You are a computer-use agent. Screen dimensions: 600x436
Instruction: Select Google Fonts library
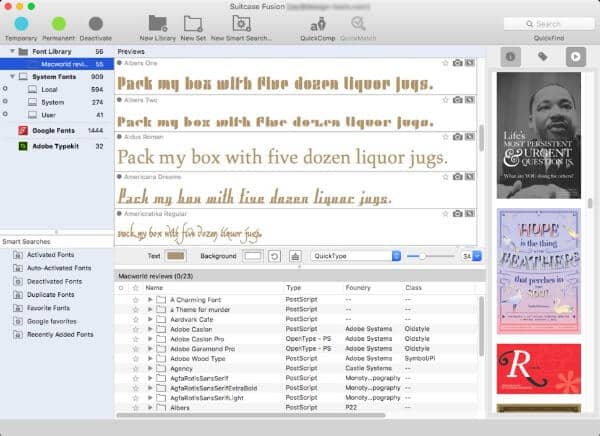pyautogui.click(x=53, y=131)
